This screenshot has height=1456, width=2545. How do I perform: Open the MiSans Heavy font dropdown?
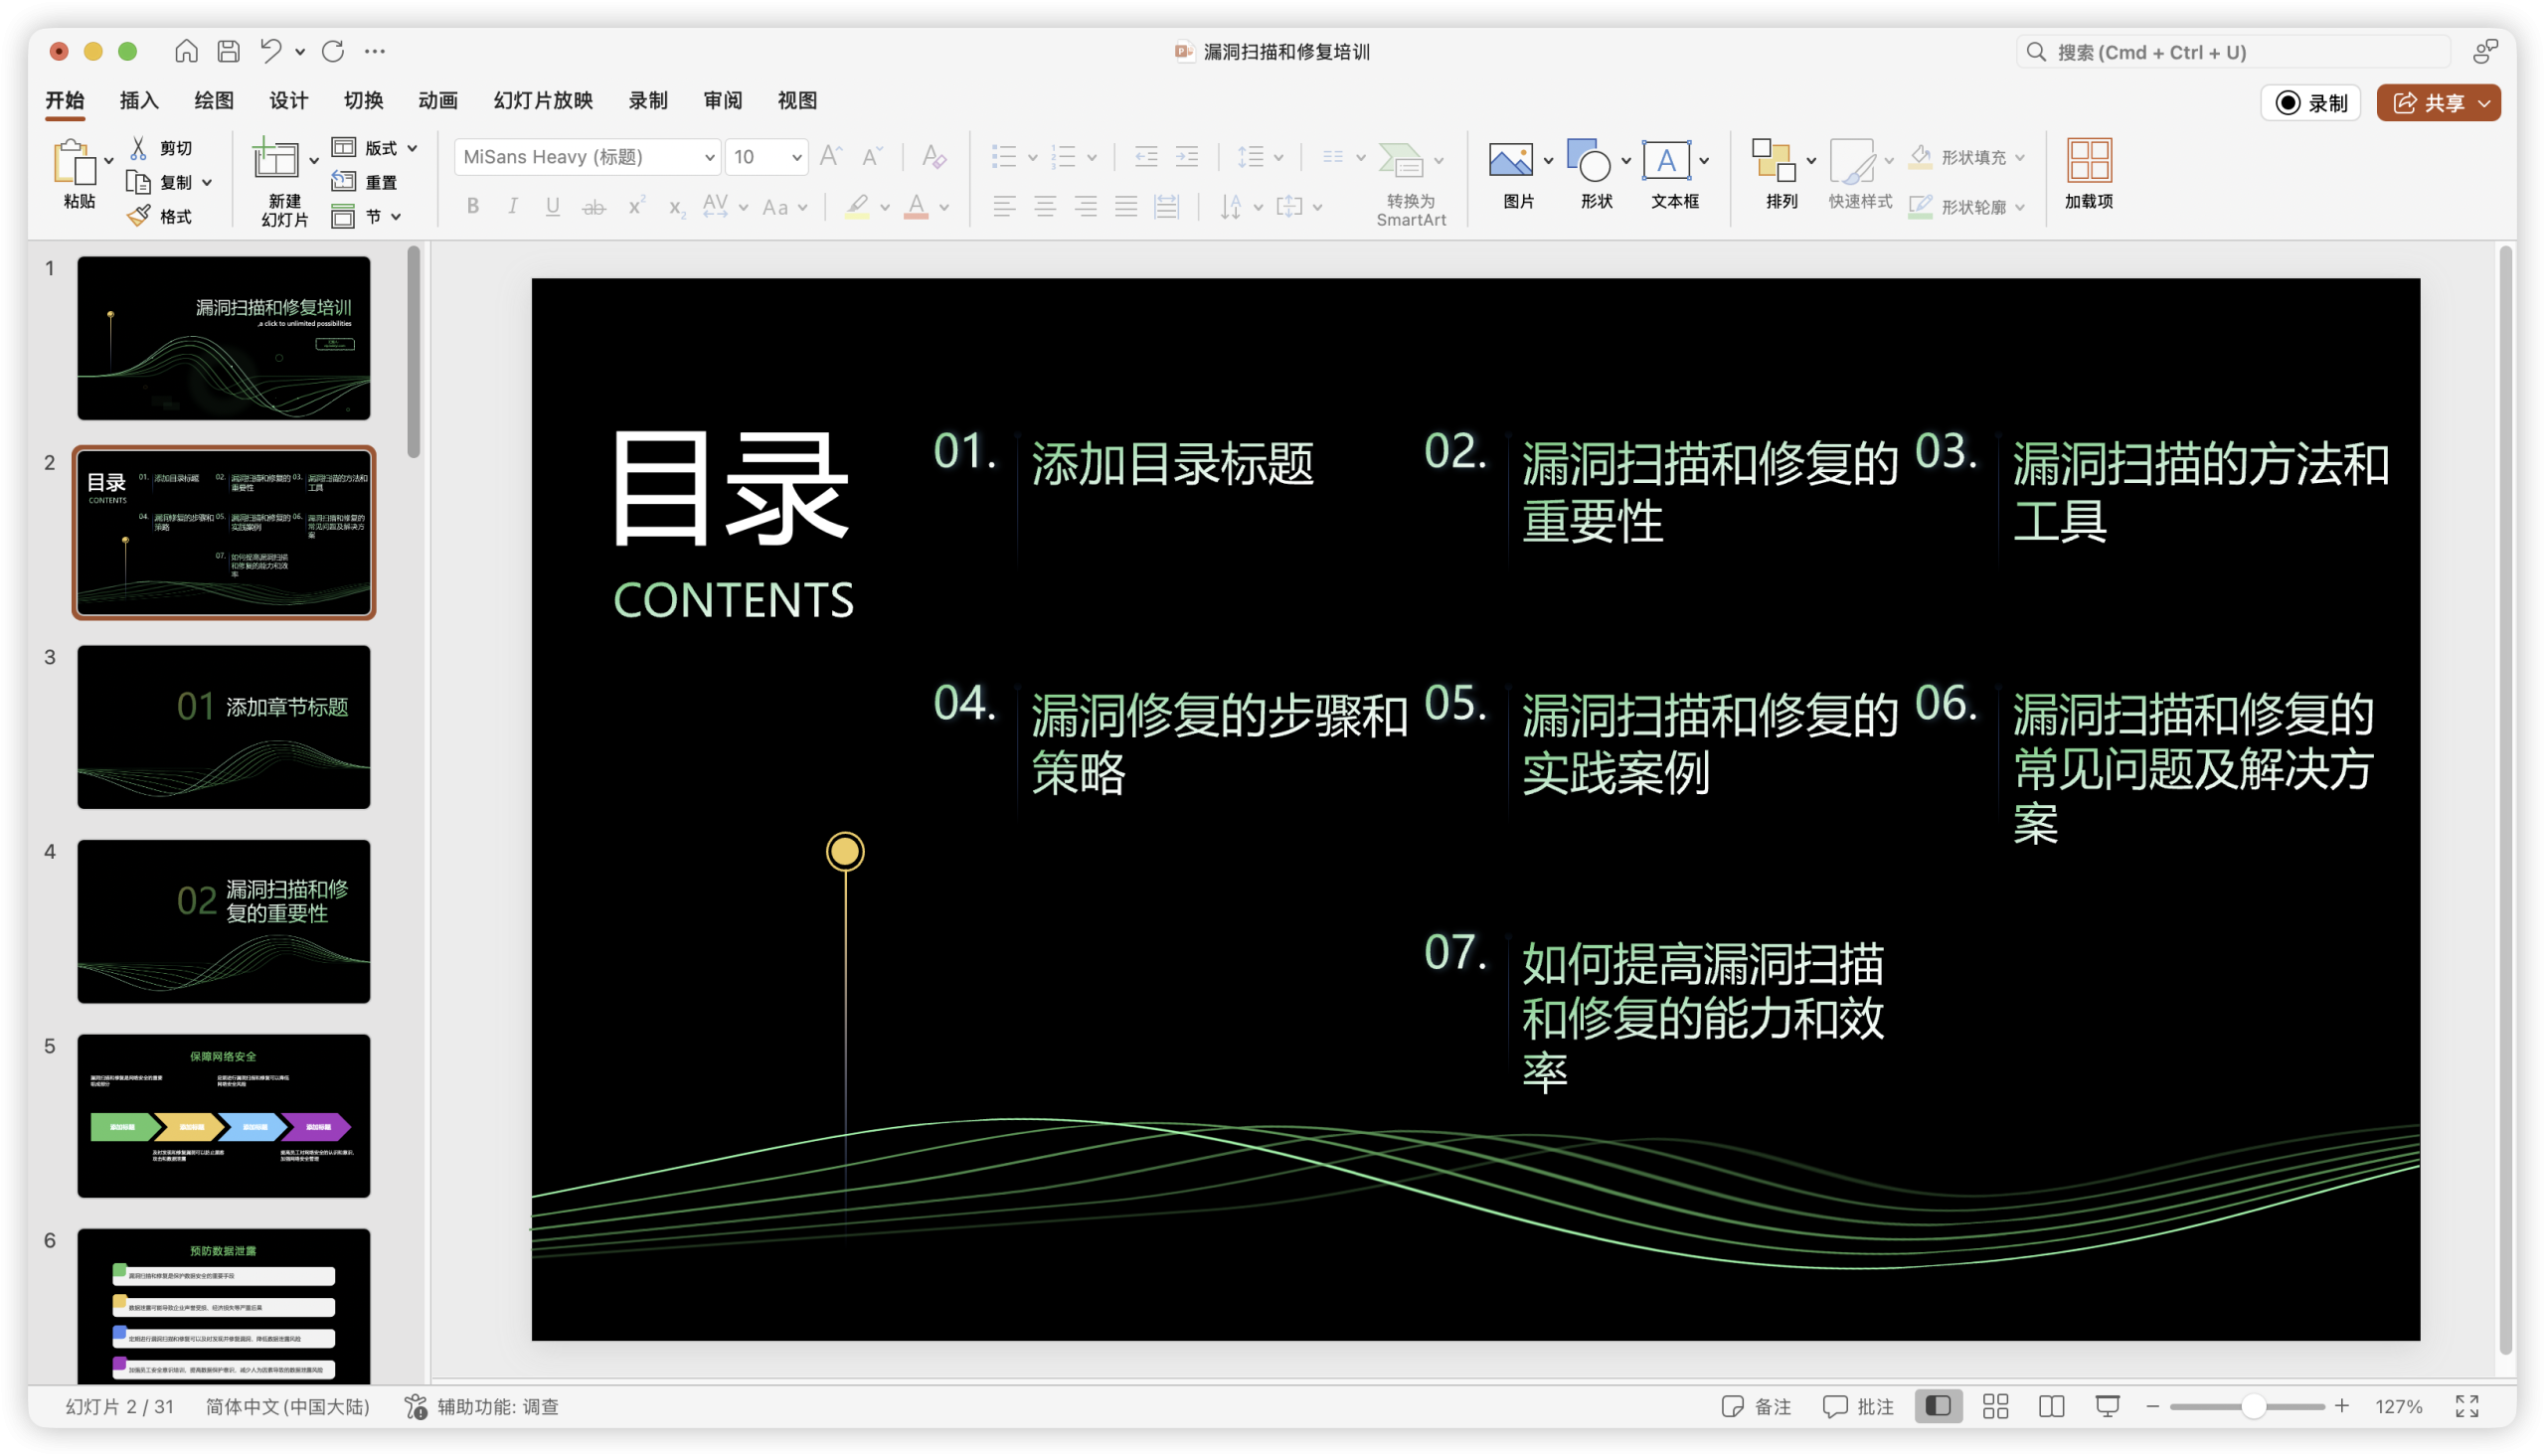(708, 157)
